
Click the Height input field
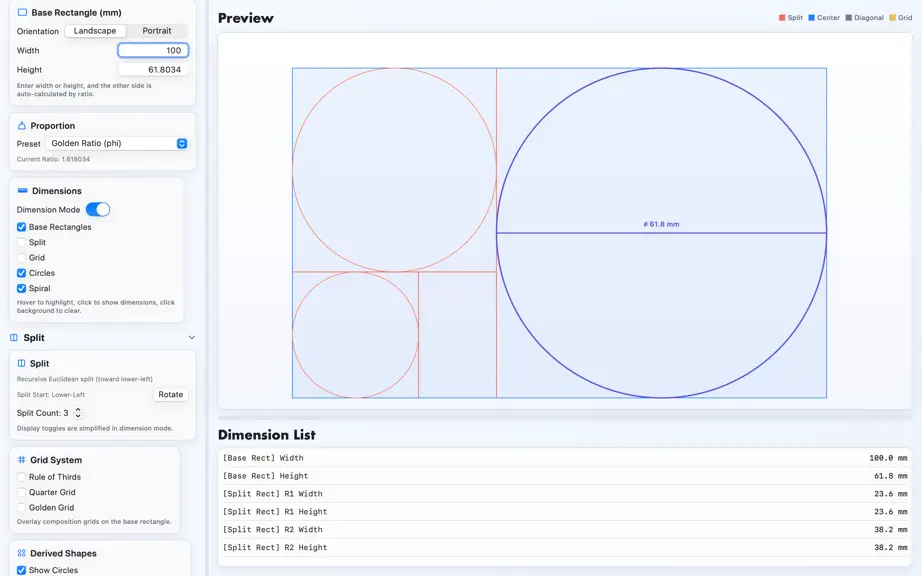point(153,69)
